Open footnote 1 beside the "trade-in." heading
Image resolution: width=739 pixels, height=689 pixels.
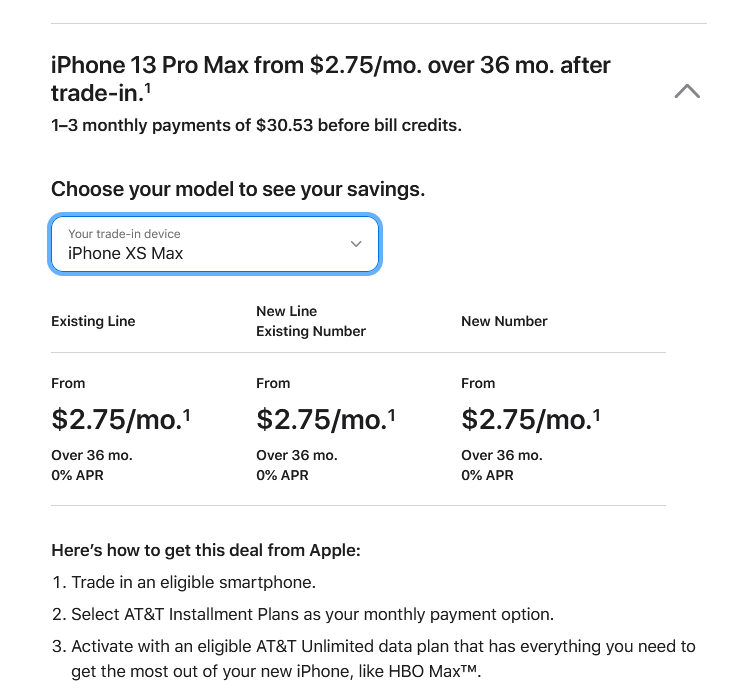(148, 88)
